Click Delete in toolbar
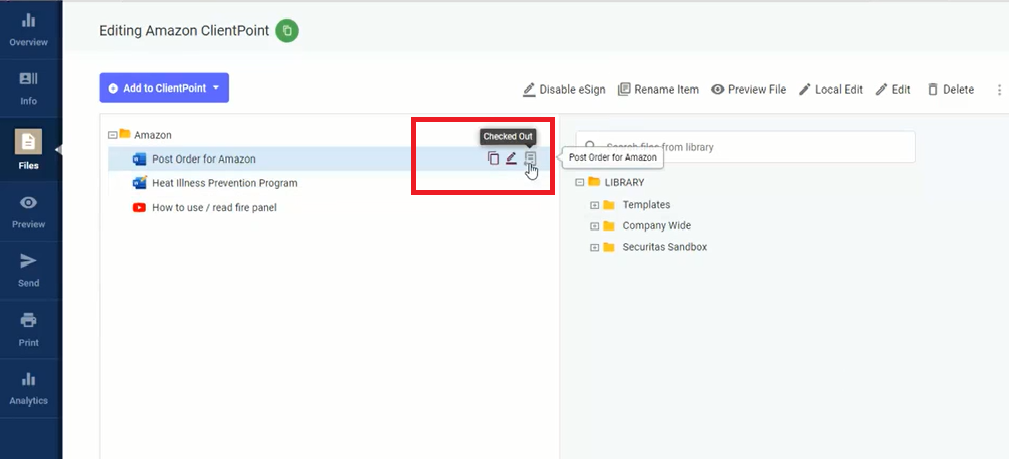Image resolution: width=1009 pixels, height=460 pixels. (950, 89)
